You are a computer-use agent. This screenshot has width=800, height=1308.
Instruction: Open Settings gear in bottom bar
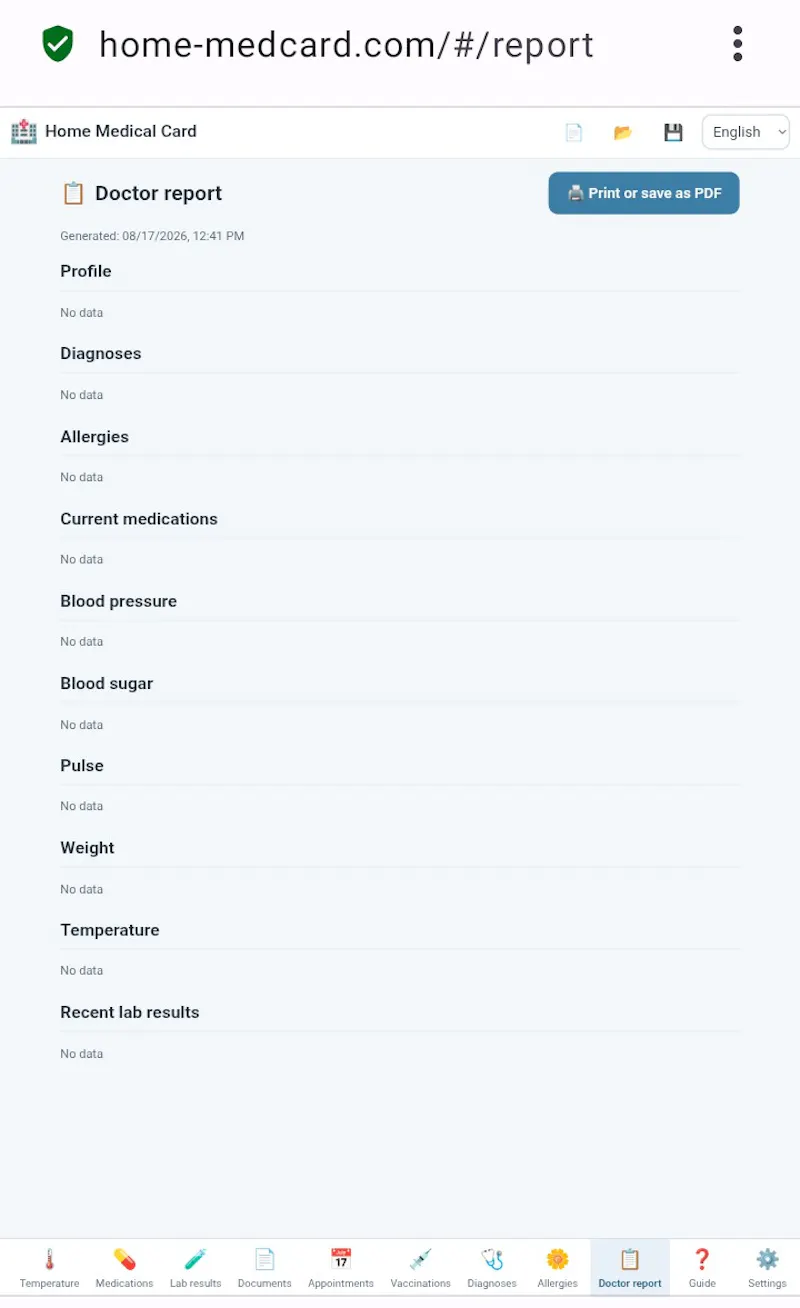(x=767, y=1267)
